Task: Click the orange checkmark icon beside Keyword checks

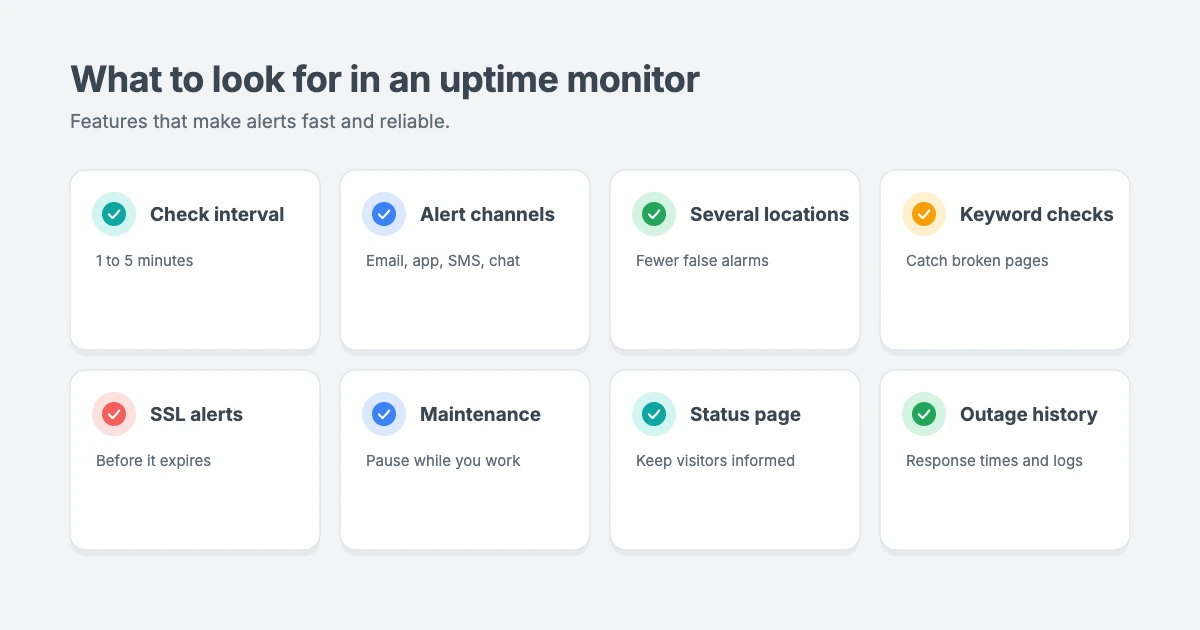Action: (924, 214)
